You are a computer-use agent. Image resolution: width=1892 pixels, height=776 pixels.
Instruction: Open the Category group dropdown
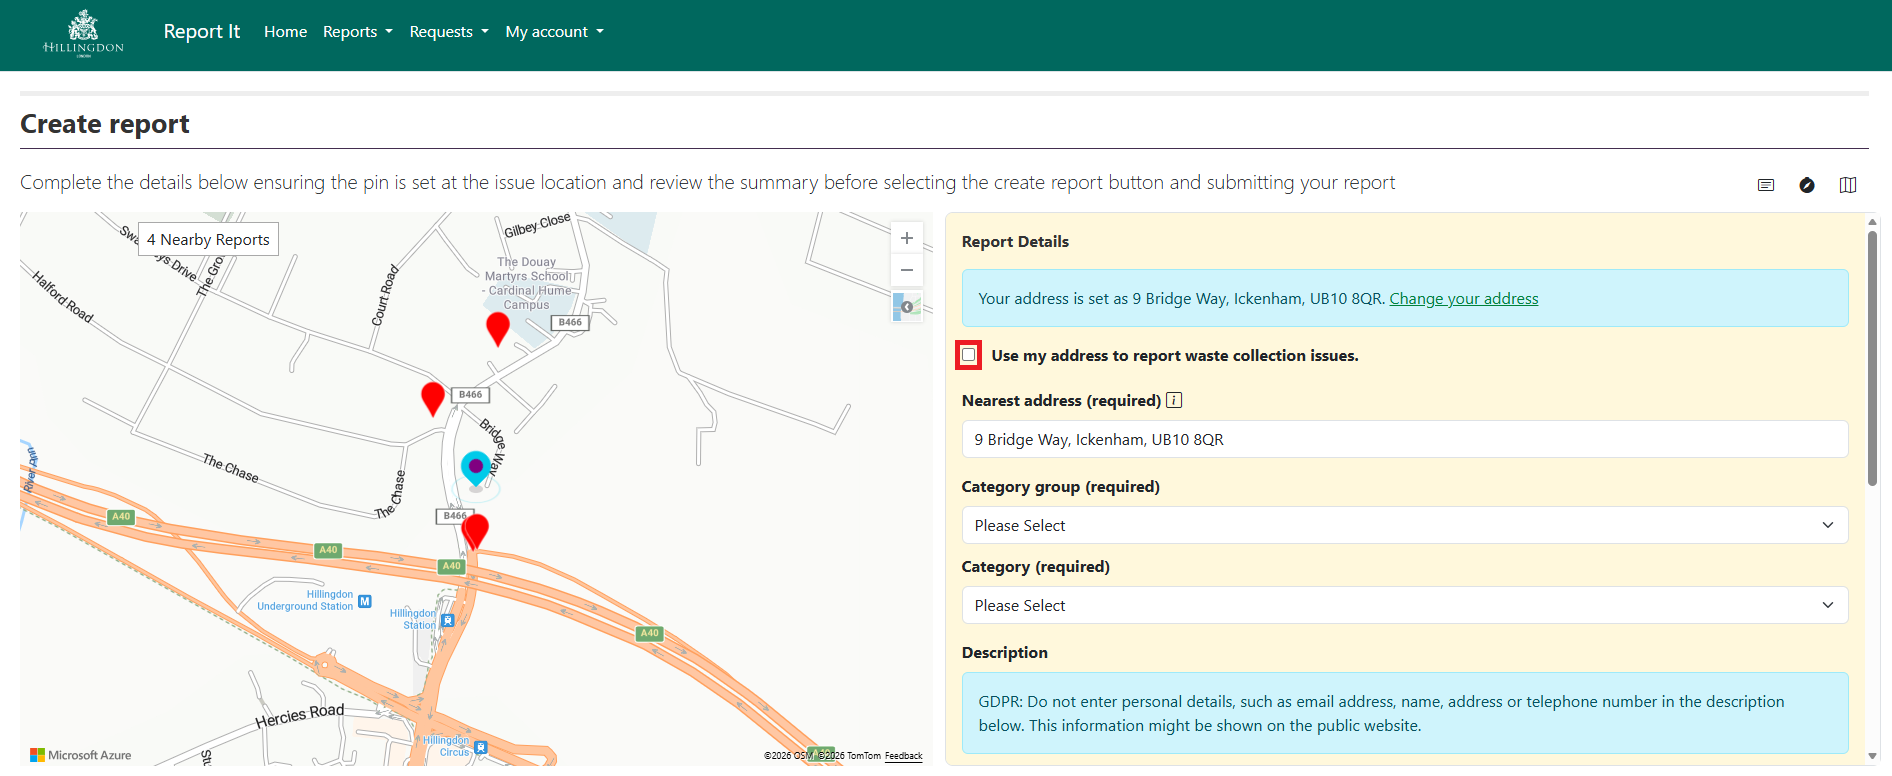click(1404, 525)
